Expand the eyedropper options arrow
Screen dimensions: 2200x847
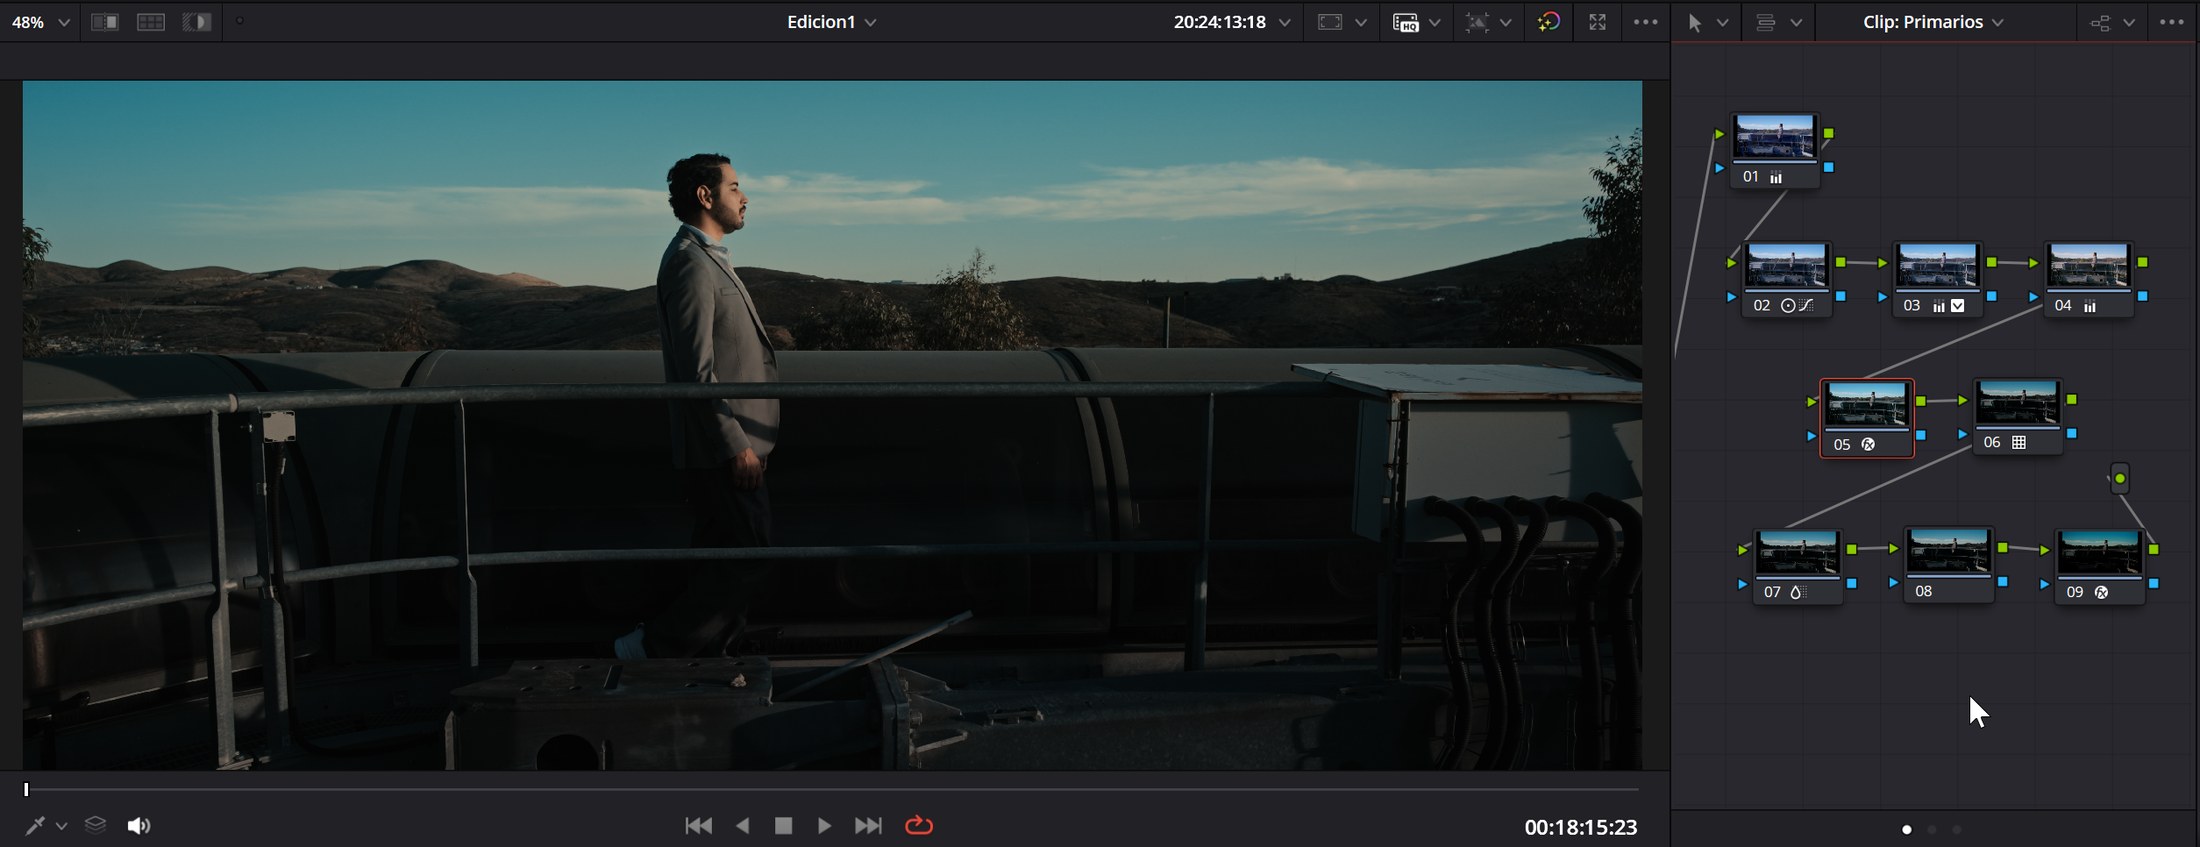coord(62,826)
